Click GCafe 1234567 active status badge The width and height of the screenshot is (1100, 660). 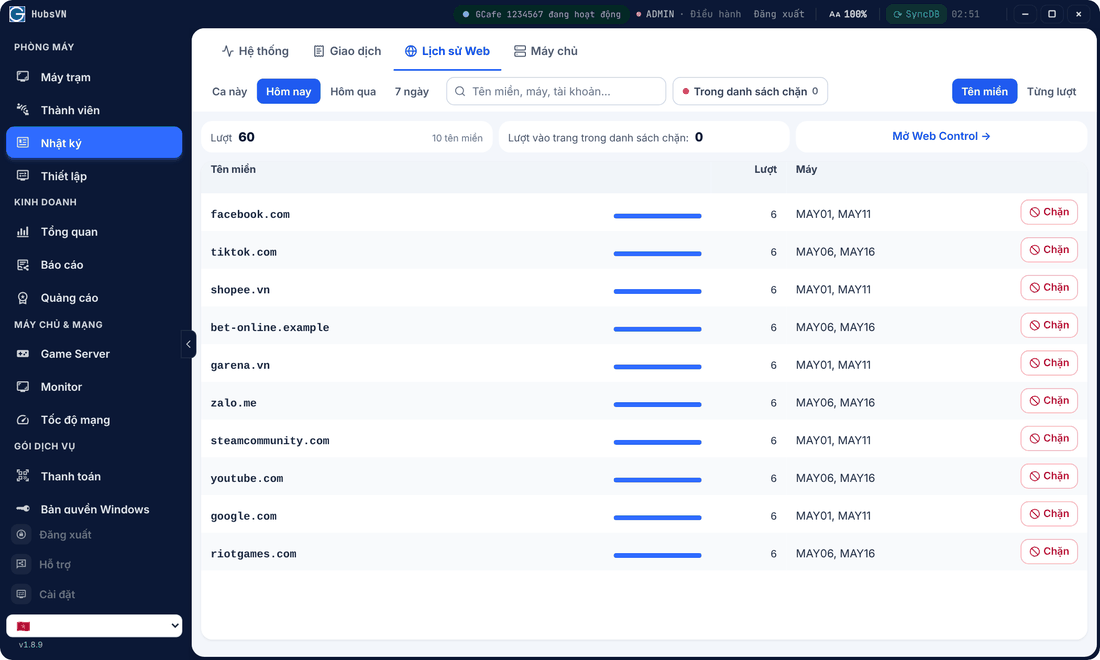pyautogui.click(x=541, y=14)
